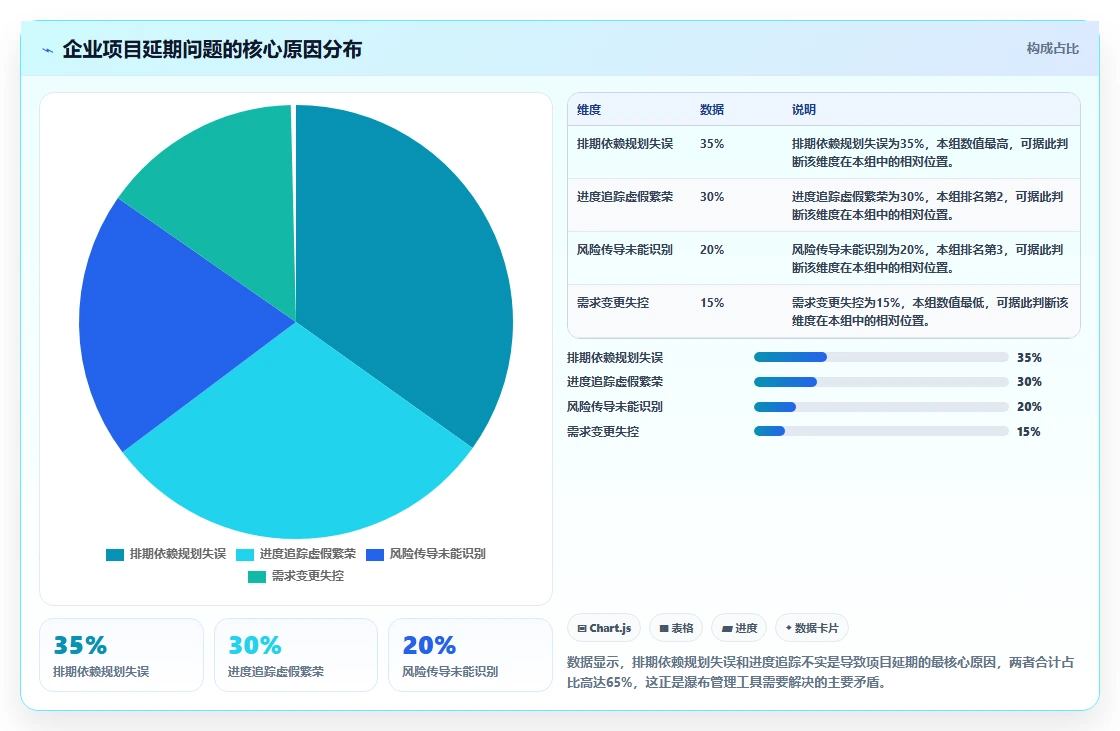This screenshot has height=731, width=1120.
Task: Click description stating 本组排名第3
Action: pyautogui.click(x=927, y=259)
